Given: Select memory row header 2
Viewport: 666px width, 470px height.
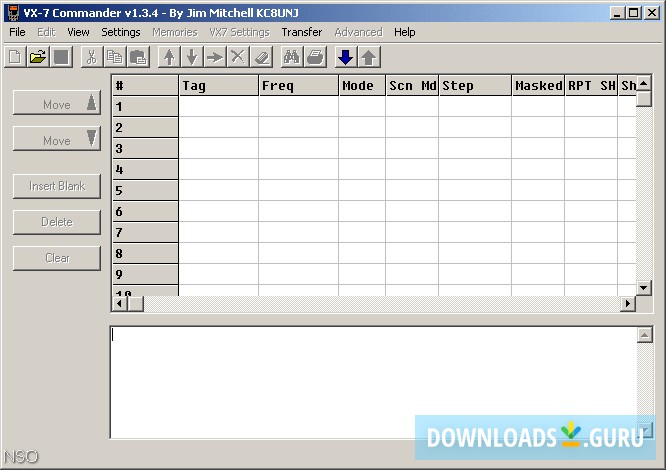Looking at the screenshot, I should click(145, 127).
